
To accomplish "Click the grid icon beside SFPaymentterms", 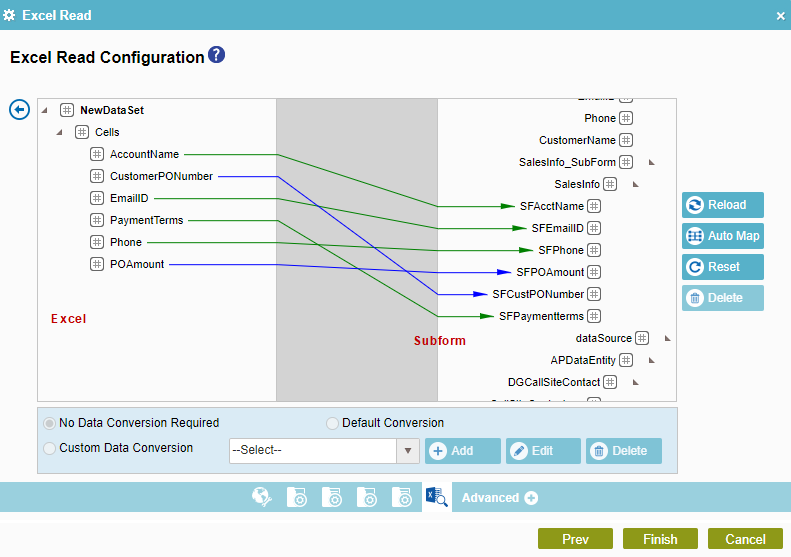I will point(594,316).
